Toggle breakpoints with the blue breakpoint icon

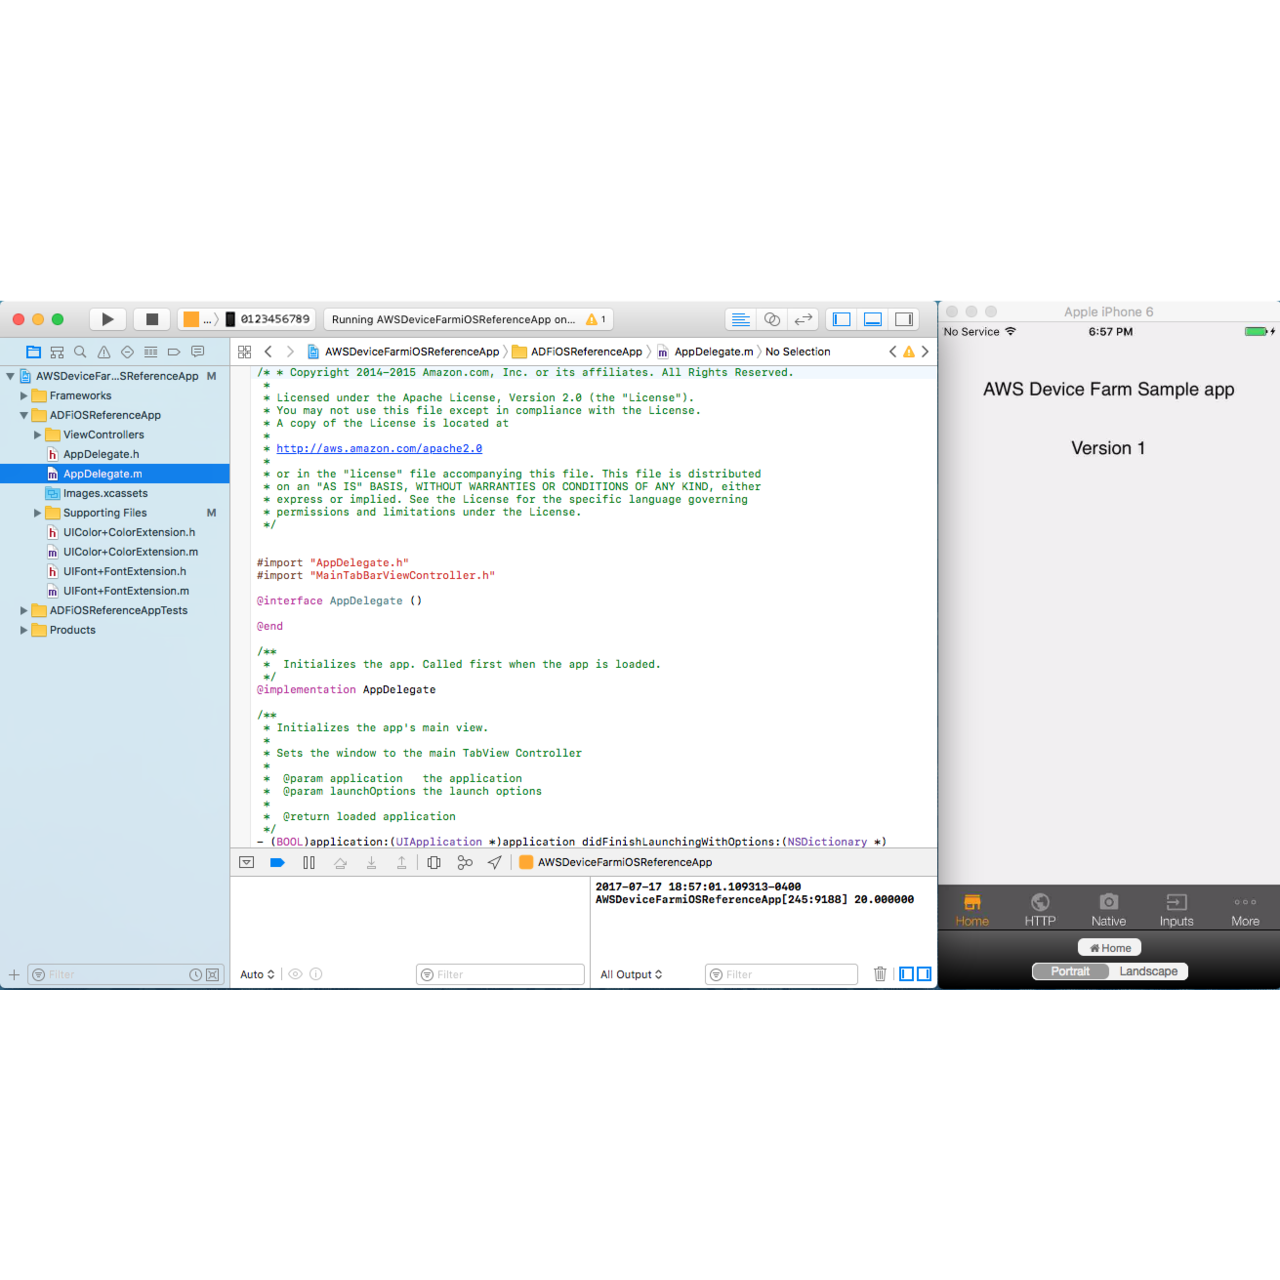(x=277, y=862)
